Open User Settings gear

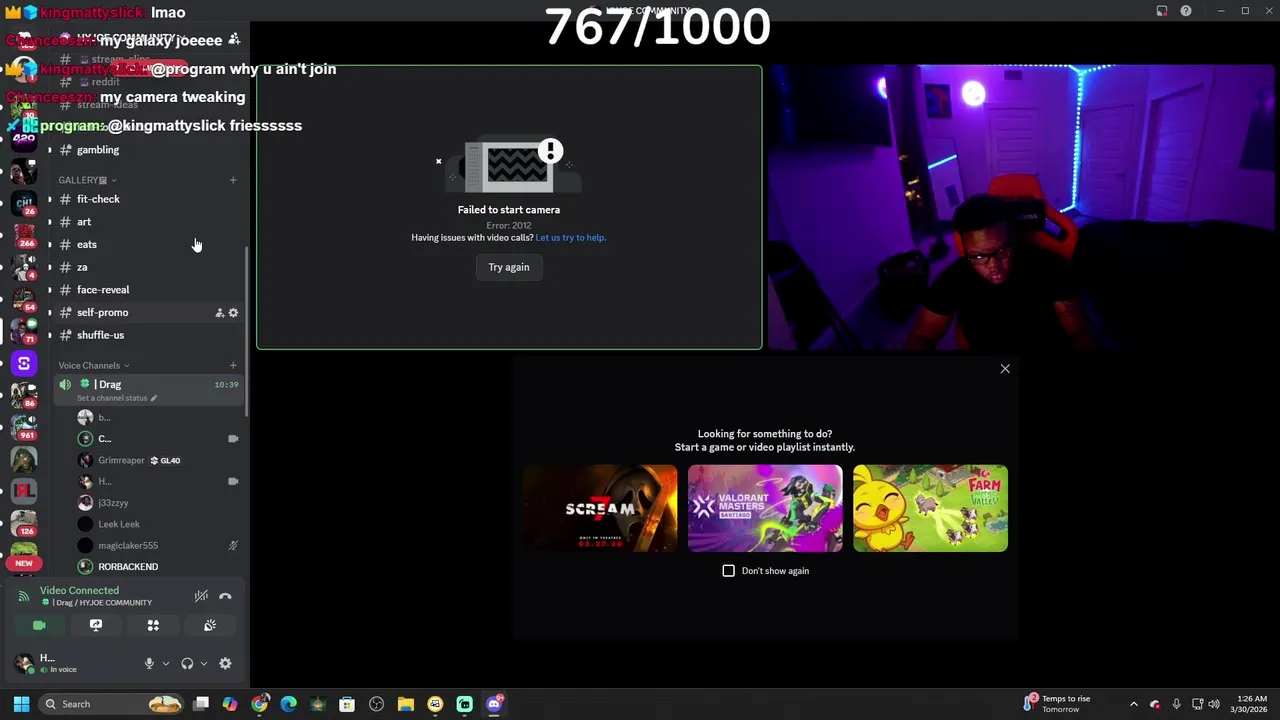(225, 663)
